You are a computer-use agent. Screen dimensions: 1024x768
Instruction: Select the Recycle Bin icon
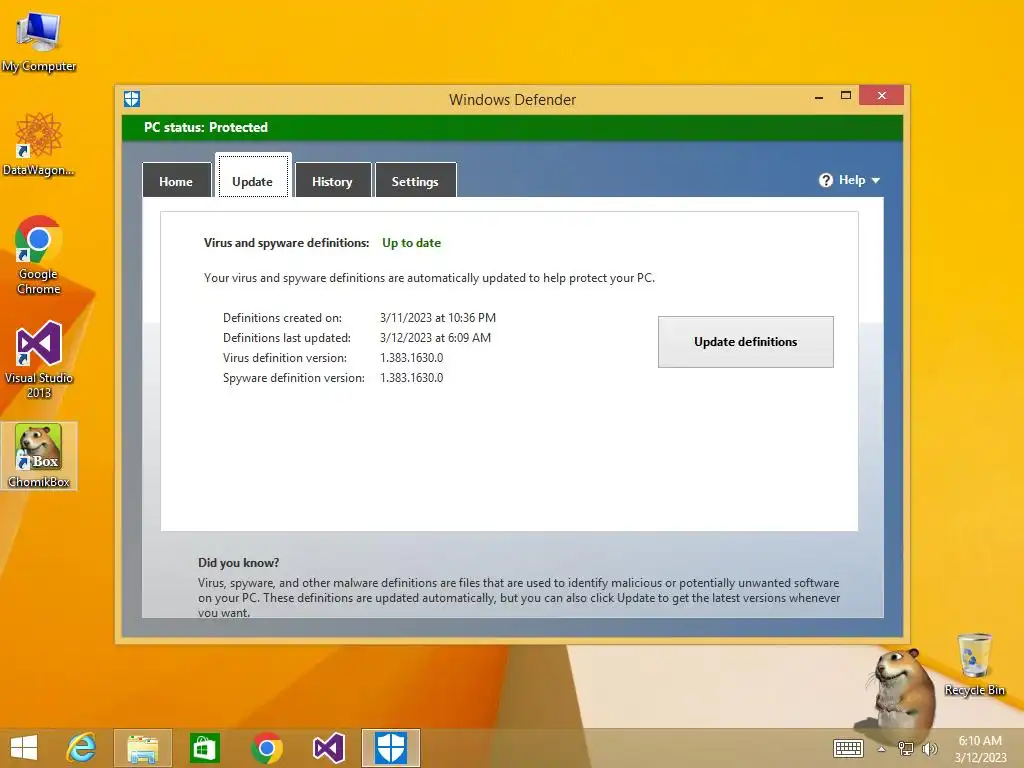click(x=974, y=664)
